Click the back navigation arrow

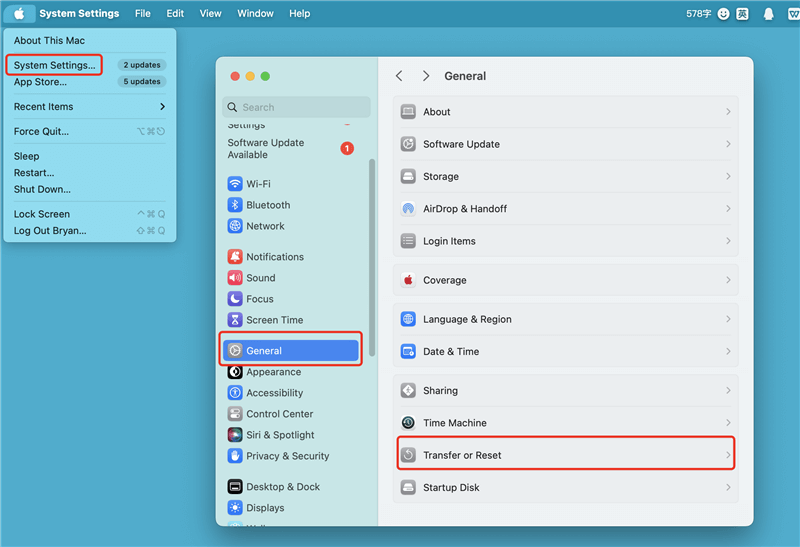click(x=399, y=76)
